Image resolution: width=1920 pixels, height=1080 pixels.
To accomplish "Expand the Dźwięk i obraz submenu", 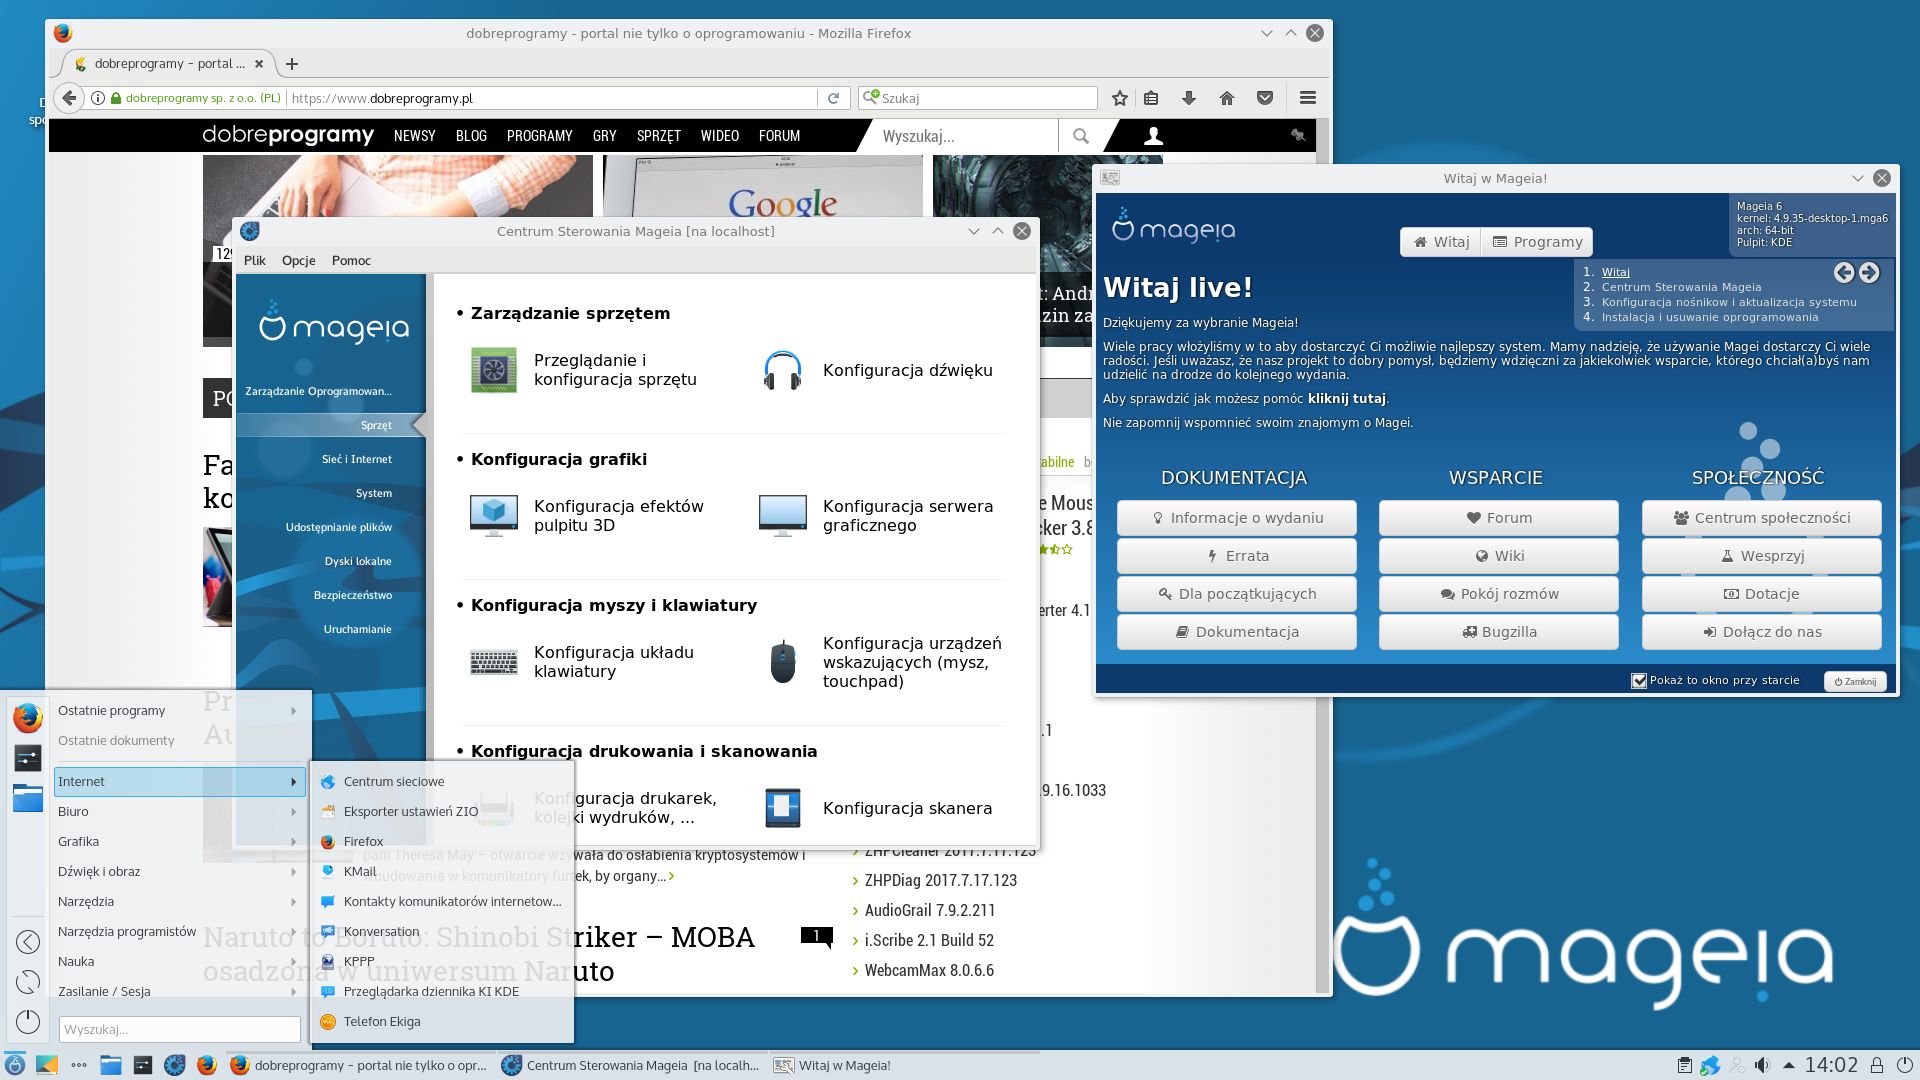I will (x=98, y=871).
